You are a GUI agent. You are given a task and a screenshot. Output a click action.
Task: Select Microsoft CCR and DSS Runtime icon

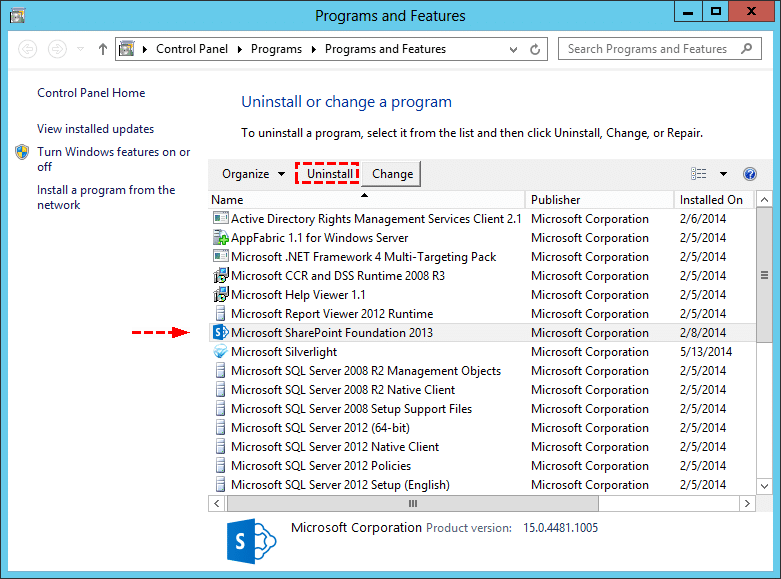pos(221,276)
